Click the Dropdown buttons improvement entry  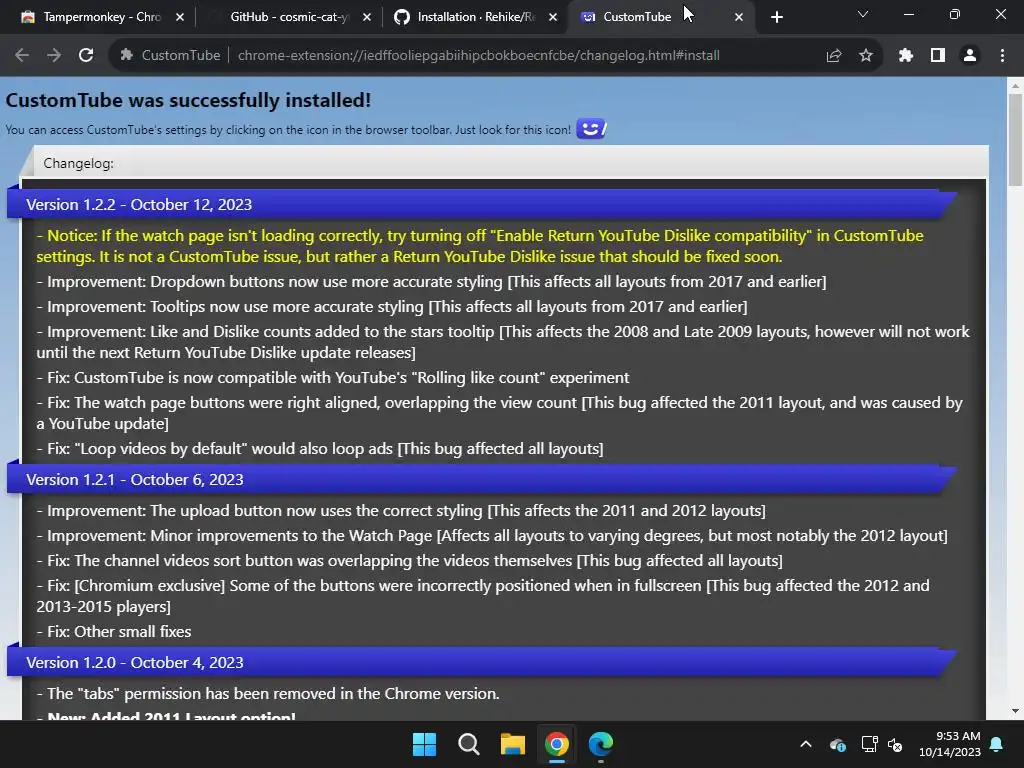(431, 281)
